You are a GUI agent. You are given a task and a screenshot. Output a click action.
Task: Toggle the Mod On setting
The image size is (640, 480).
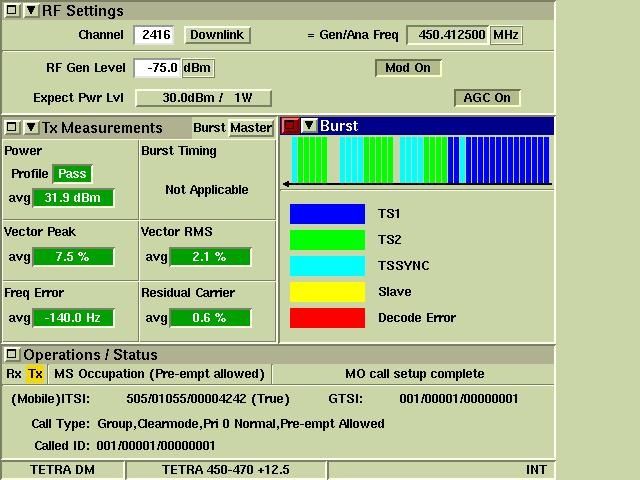[408, 68]
